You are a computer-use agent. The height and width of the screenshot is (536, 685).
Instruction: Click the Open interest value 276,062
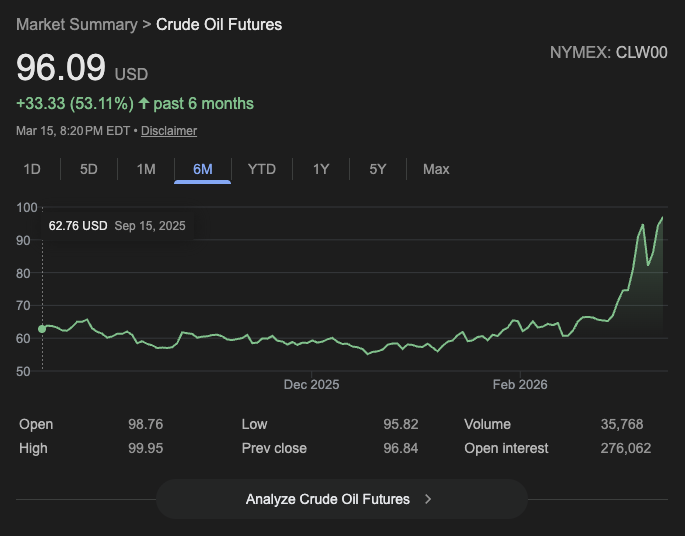click(x=625, y=448)
